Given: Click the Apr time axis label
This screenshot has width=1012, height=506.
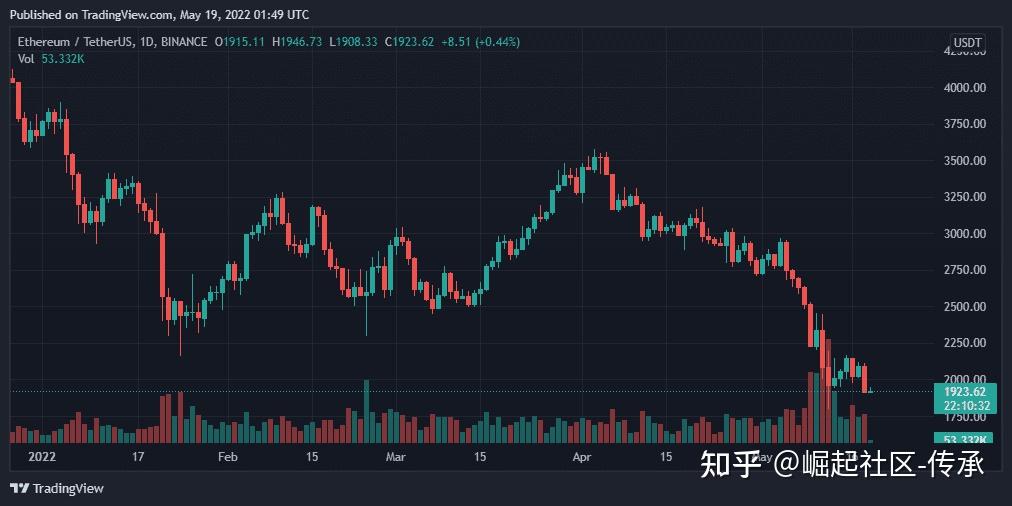Looking at the screenshot, I should [x=582, y=457].
